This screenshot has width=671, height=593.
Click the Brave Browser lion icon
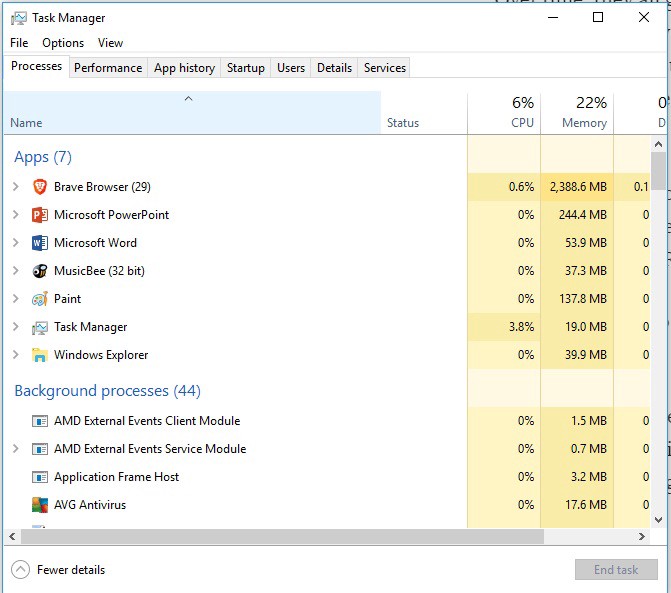[x=40, y=187]
